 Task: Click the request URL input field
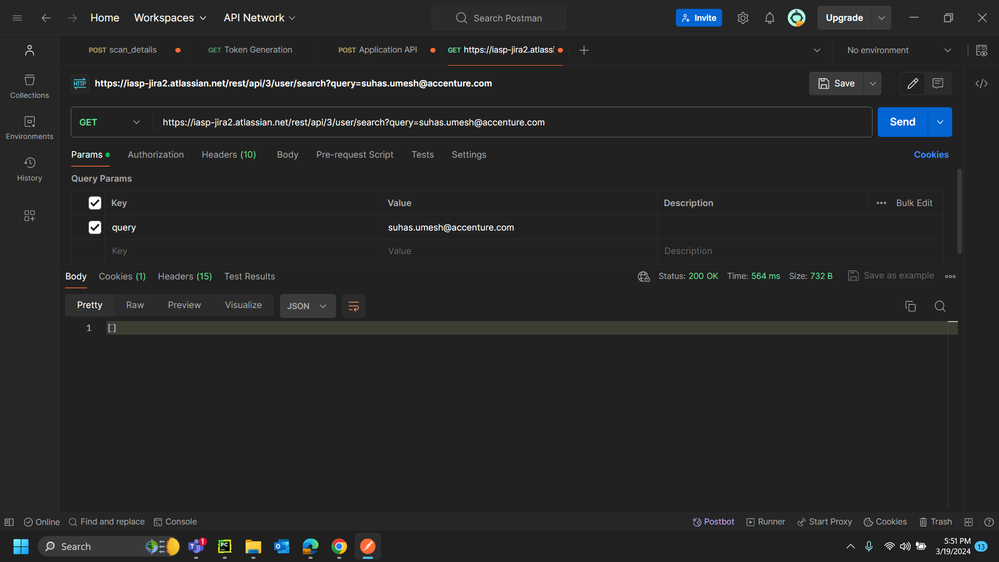tap(512, 122)
